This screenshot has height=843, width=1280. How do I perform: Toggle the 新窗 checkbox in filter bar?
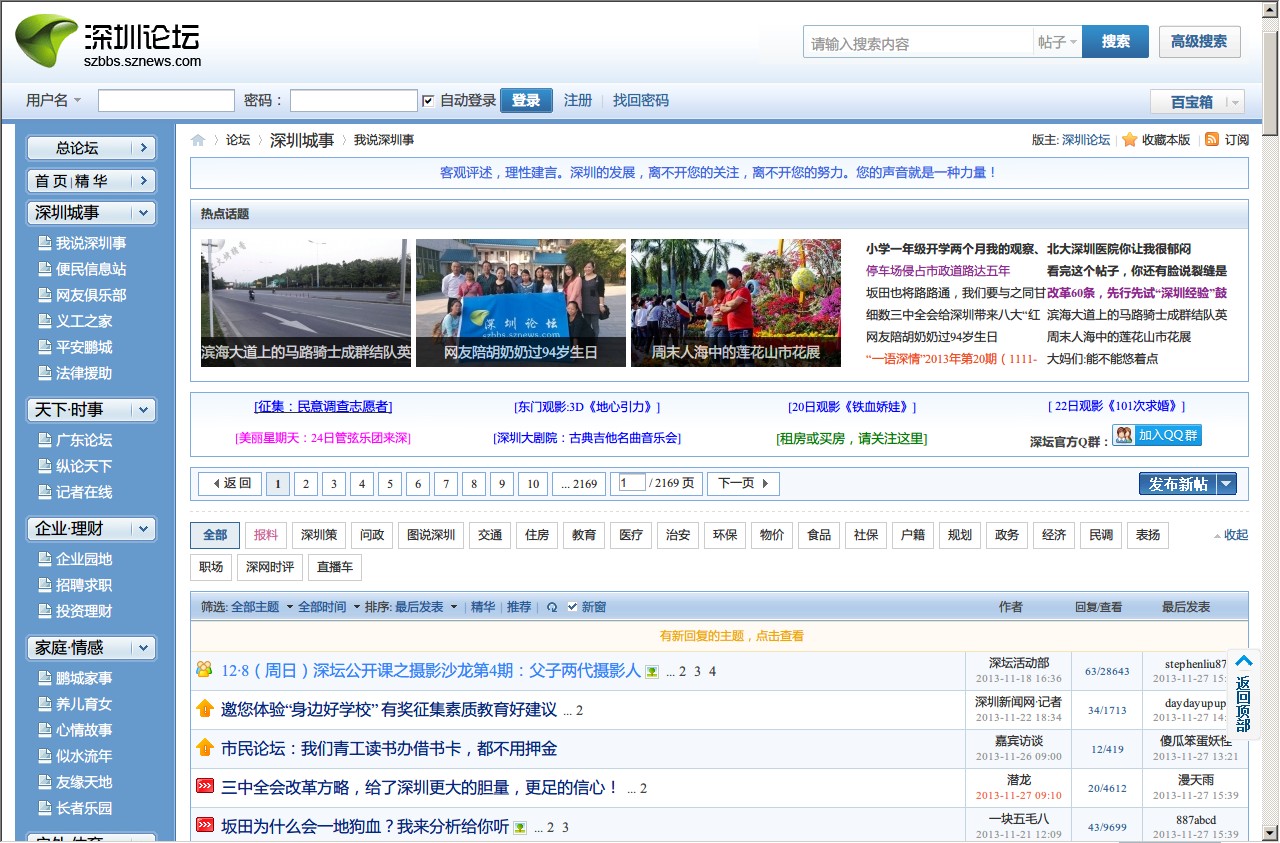[572, 606]
